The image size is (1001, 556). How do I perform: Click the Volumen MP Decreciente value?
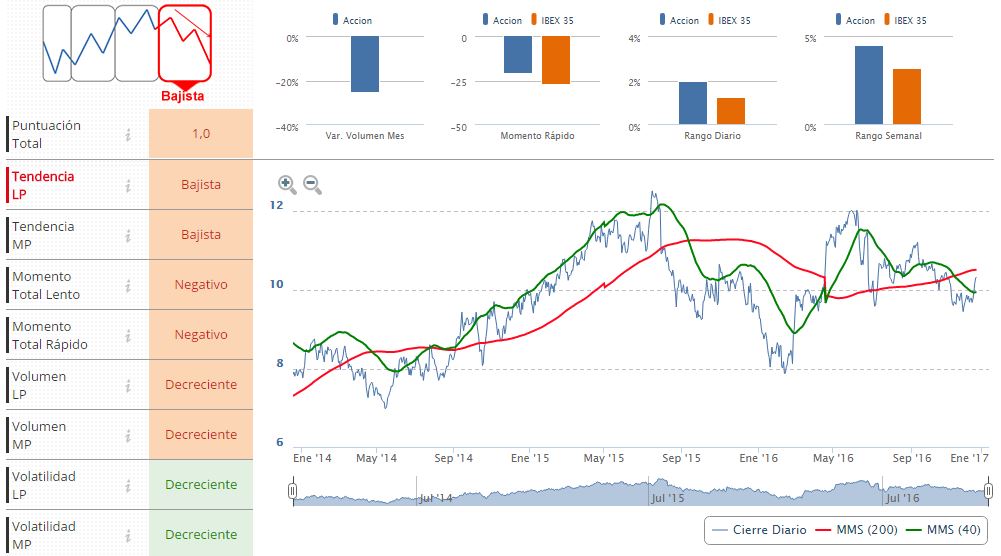point(201,435)
